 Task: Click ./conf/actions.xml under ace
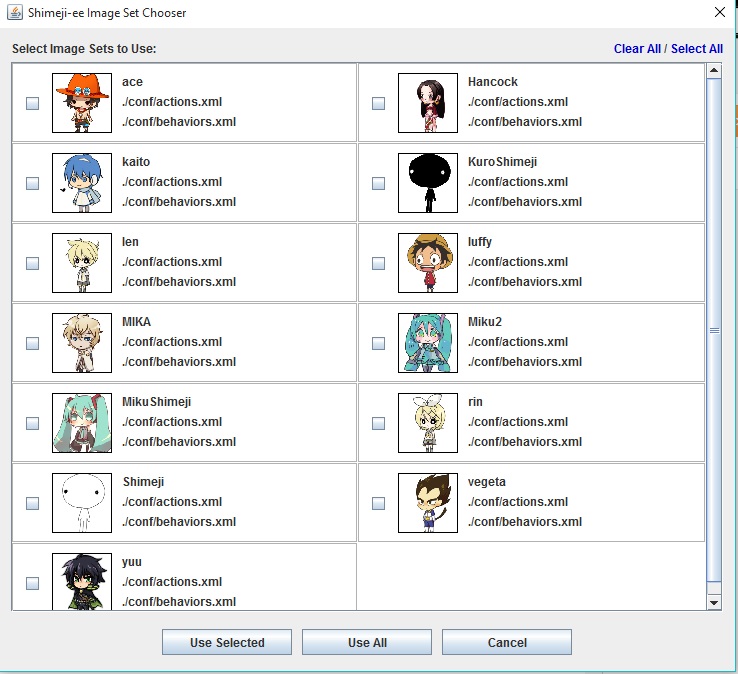tap(172, 102)
